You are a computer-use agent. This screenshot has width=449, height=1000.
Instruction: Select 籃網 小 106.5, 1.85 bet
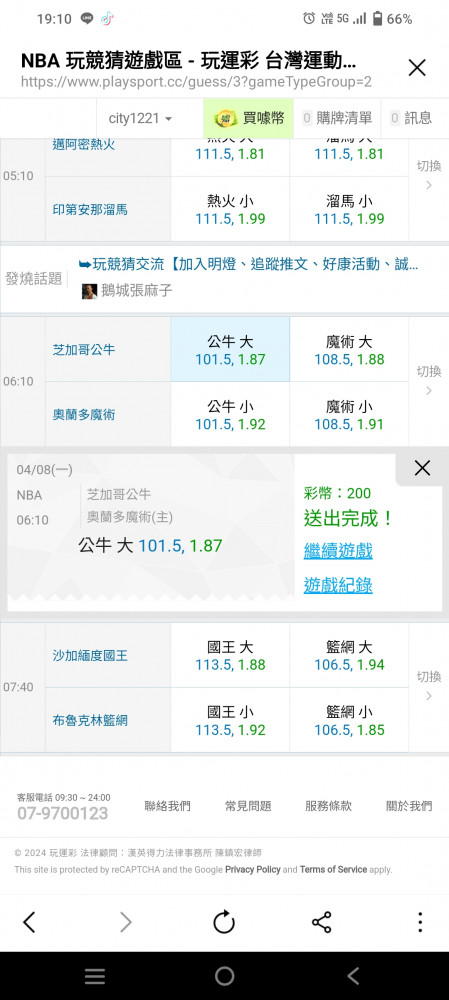pyautogui.click(x=349, y=721)
